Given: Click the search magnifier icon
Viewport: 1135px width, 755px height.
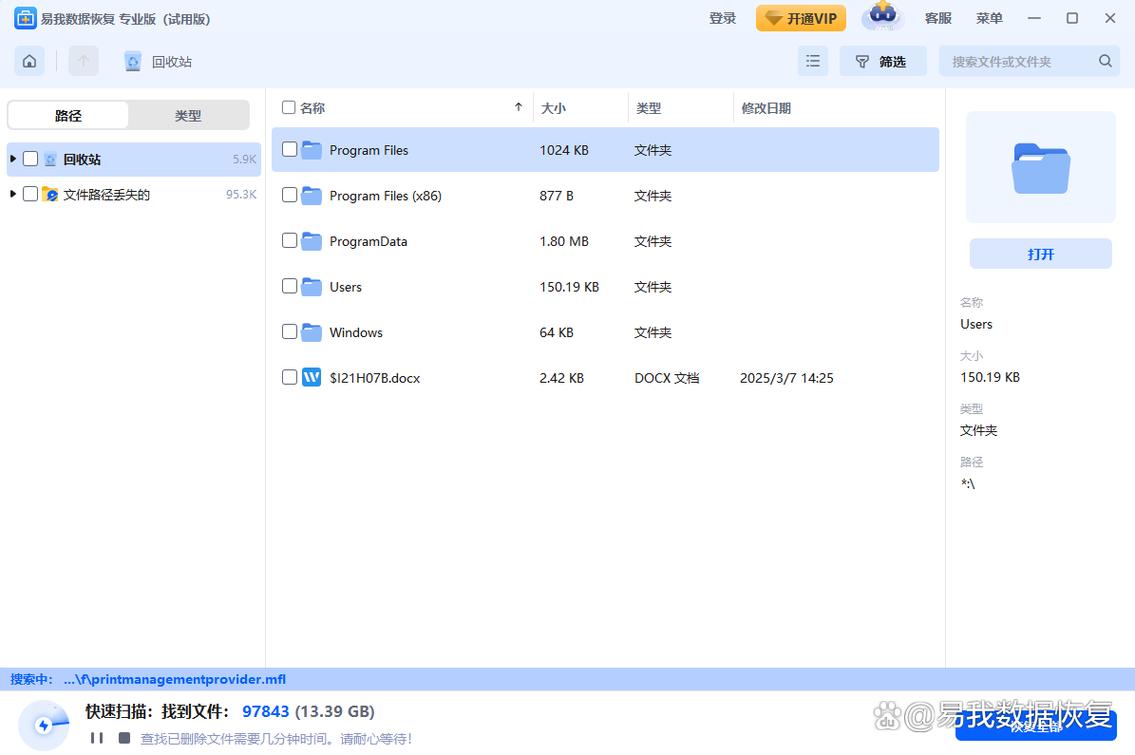Looking at the screenshot, I should pyautogui.click(x=1105, y=62).
